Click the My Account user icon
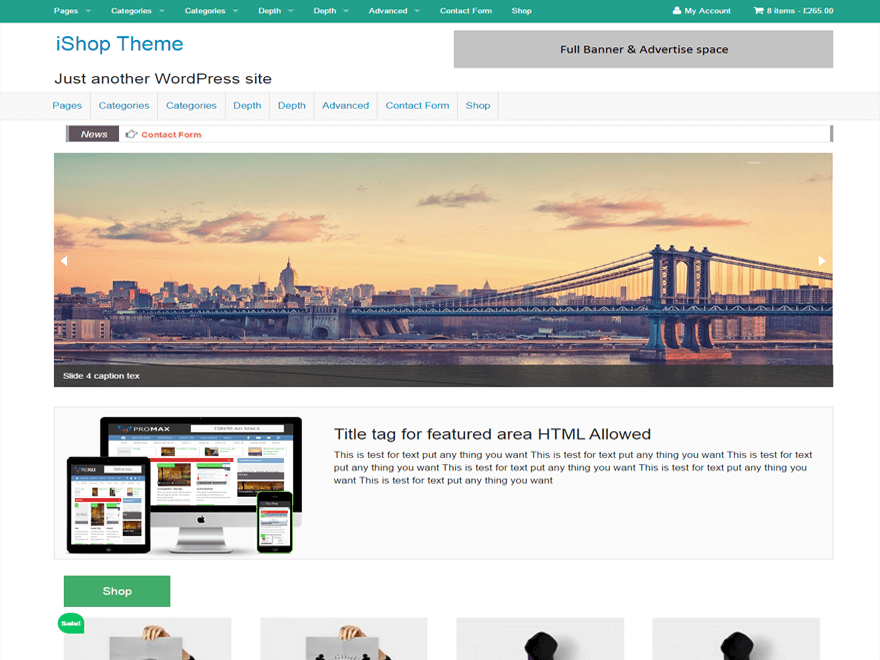 [x=677, y=11]
